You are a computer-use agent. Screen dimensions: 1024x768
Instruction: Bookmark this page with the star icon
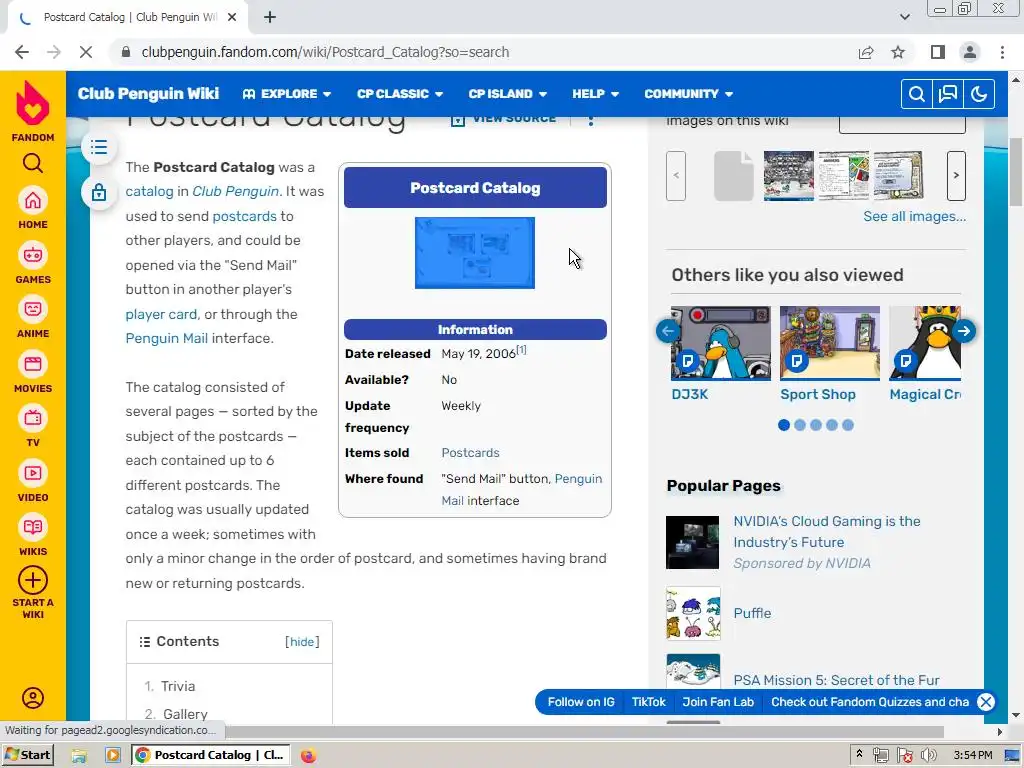(898, 52)
